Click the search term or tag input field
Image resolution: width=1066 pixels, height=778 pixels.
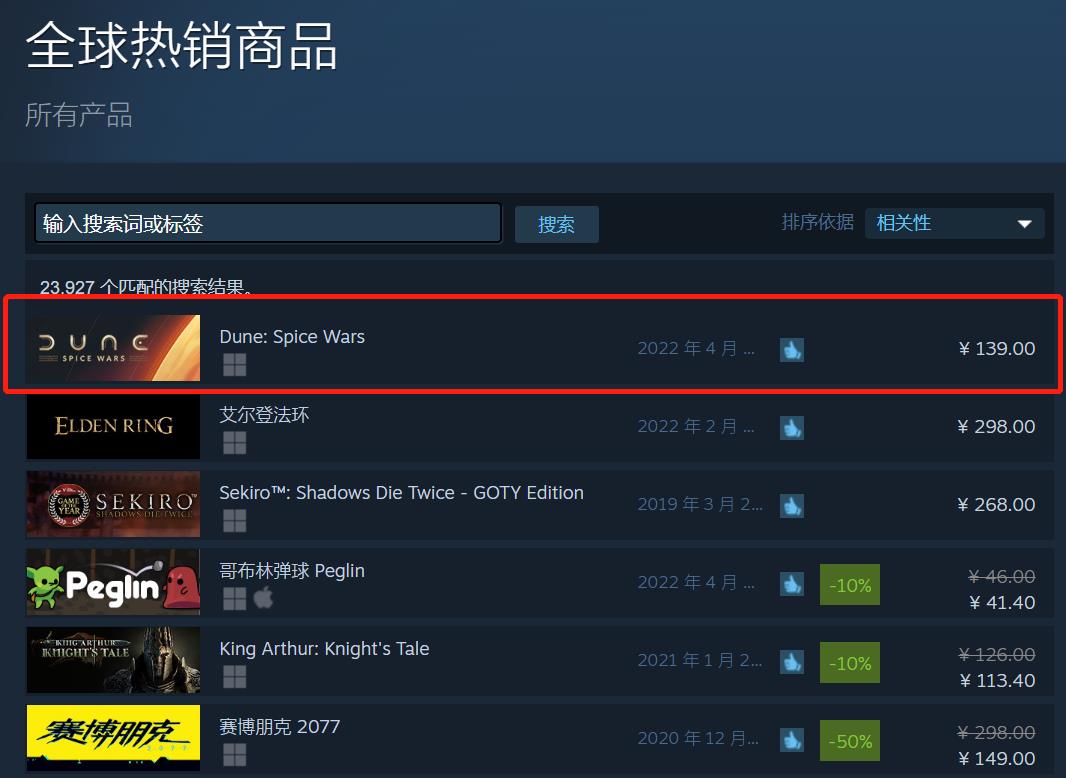[x=268, y=223]
